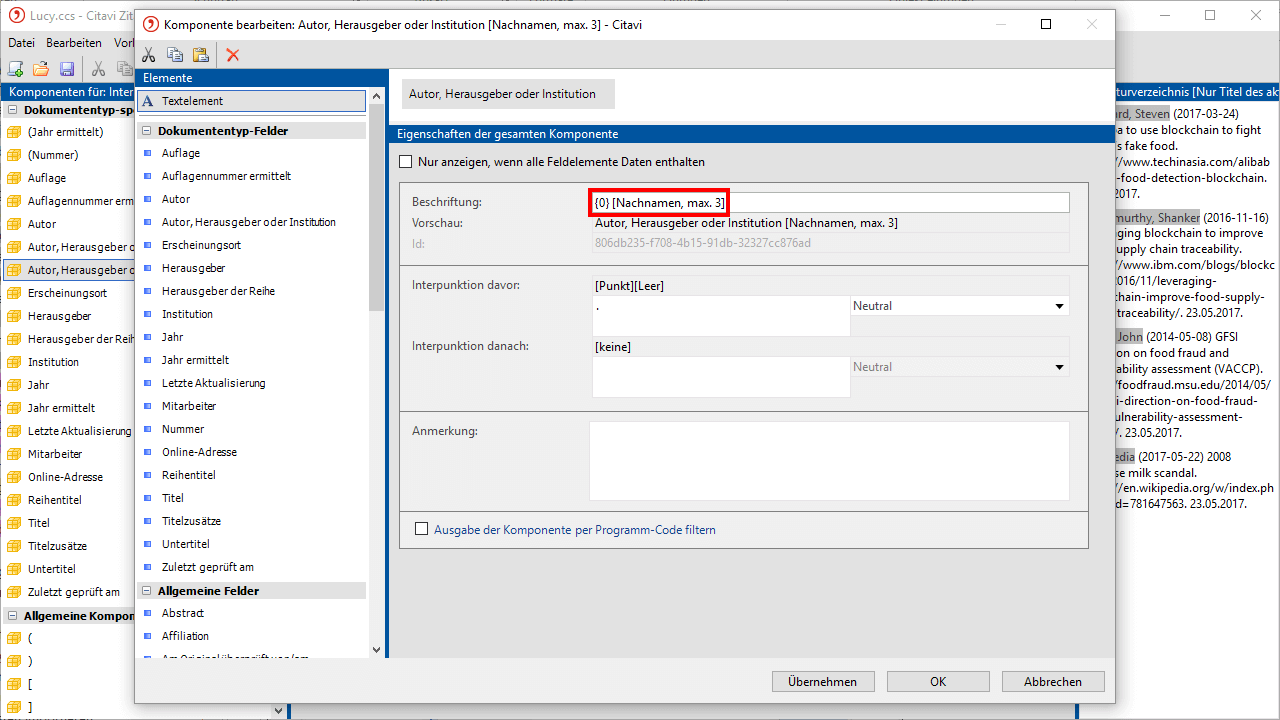Screen dimensions: 1280x720
Task: Open the Datei menu
Action: coord(21,43)
